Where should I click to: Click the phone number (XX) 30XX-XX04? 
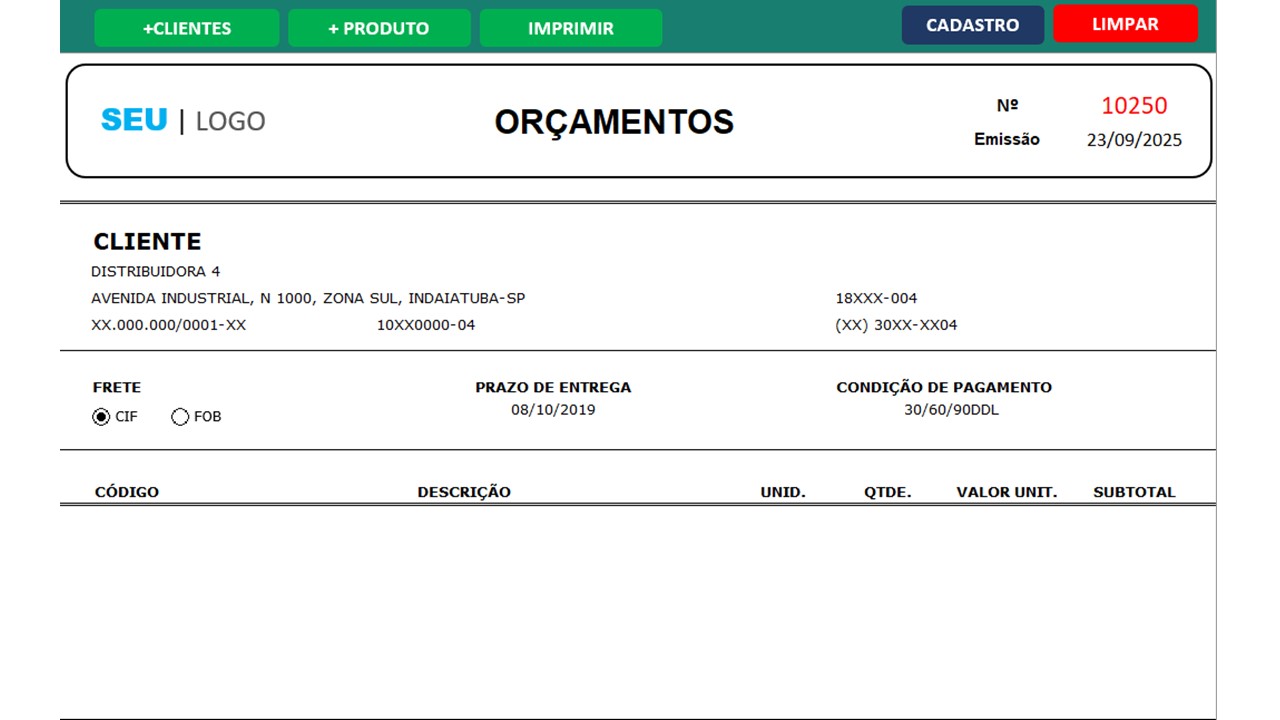(896, 325)
